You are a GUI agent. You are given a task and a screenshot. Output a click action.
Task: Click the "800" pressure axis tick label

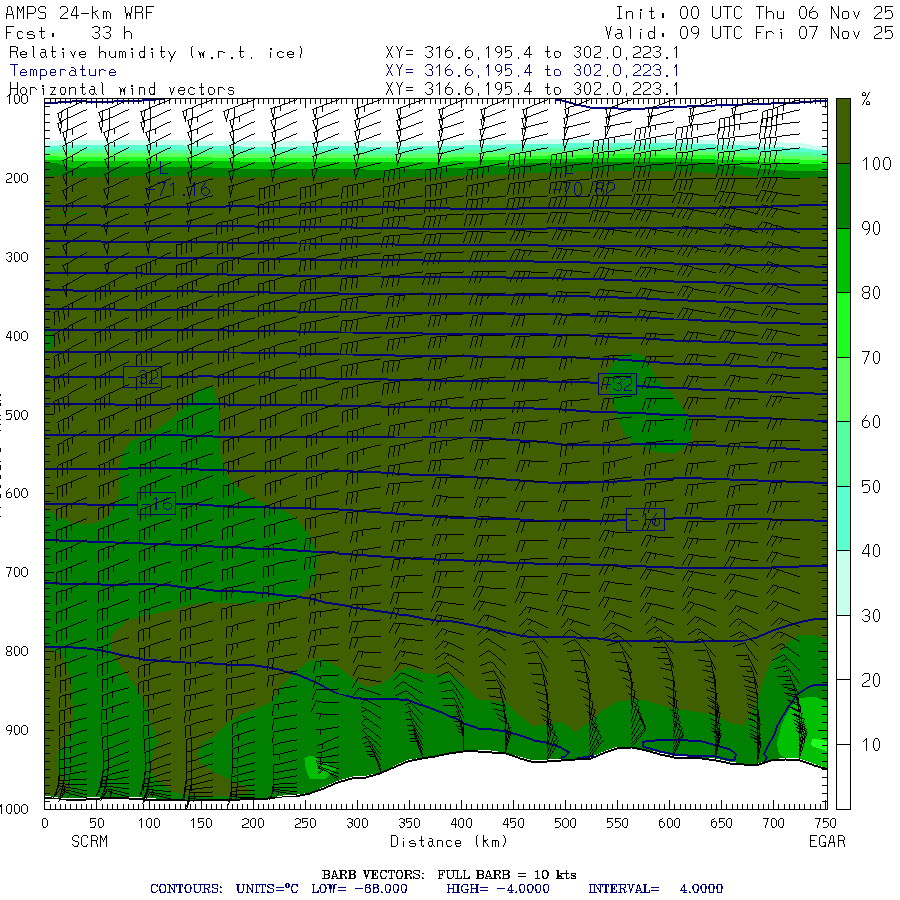pos(17,651)
